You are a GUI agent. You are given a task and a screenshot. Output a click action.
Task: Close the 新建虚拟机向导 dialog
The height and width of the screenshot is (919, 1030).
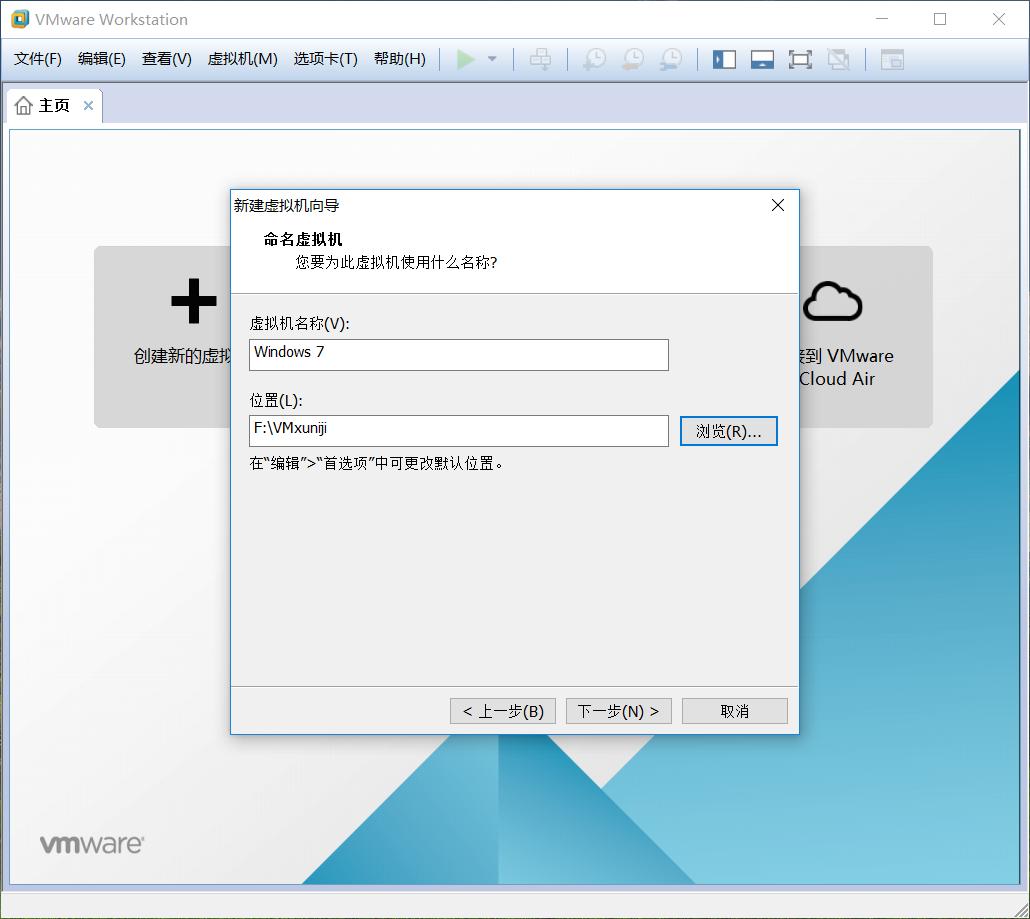pos(778,206)
